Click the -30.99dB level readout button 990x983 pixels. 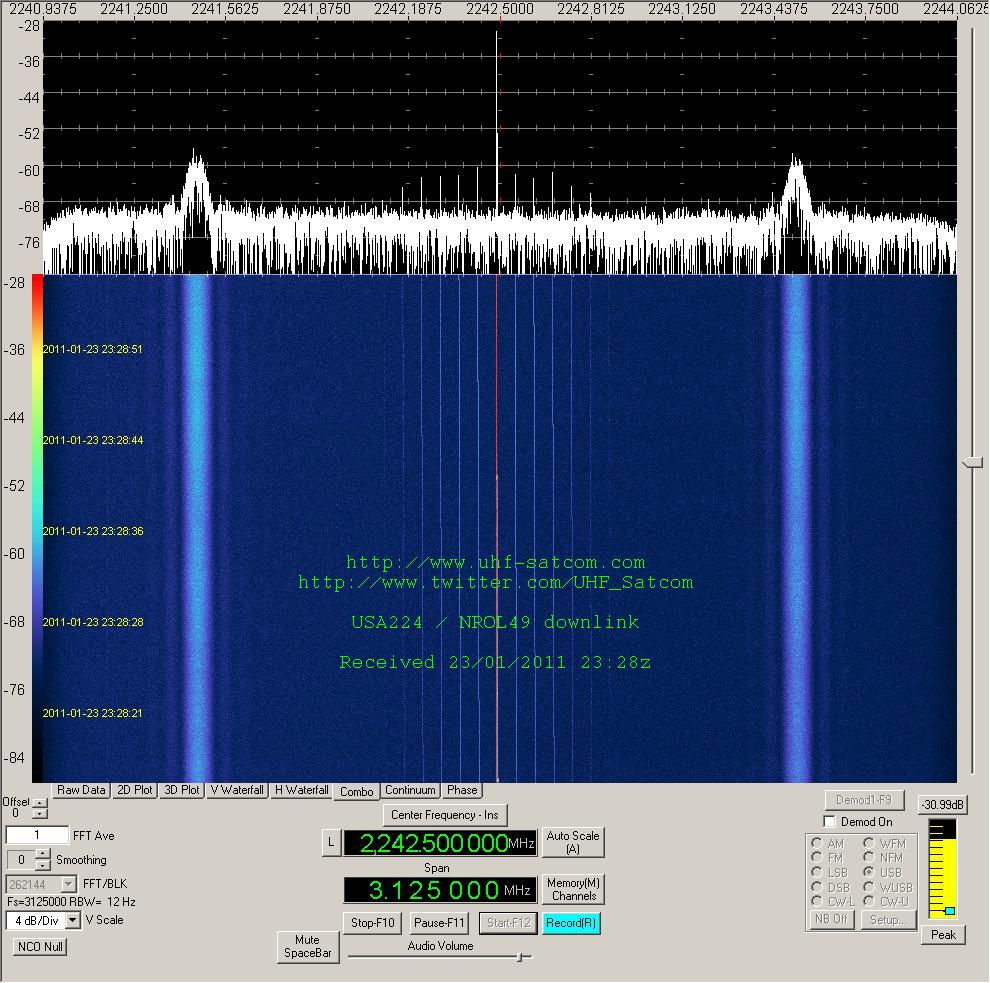pyautogui.click(x=943, y=805)
